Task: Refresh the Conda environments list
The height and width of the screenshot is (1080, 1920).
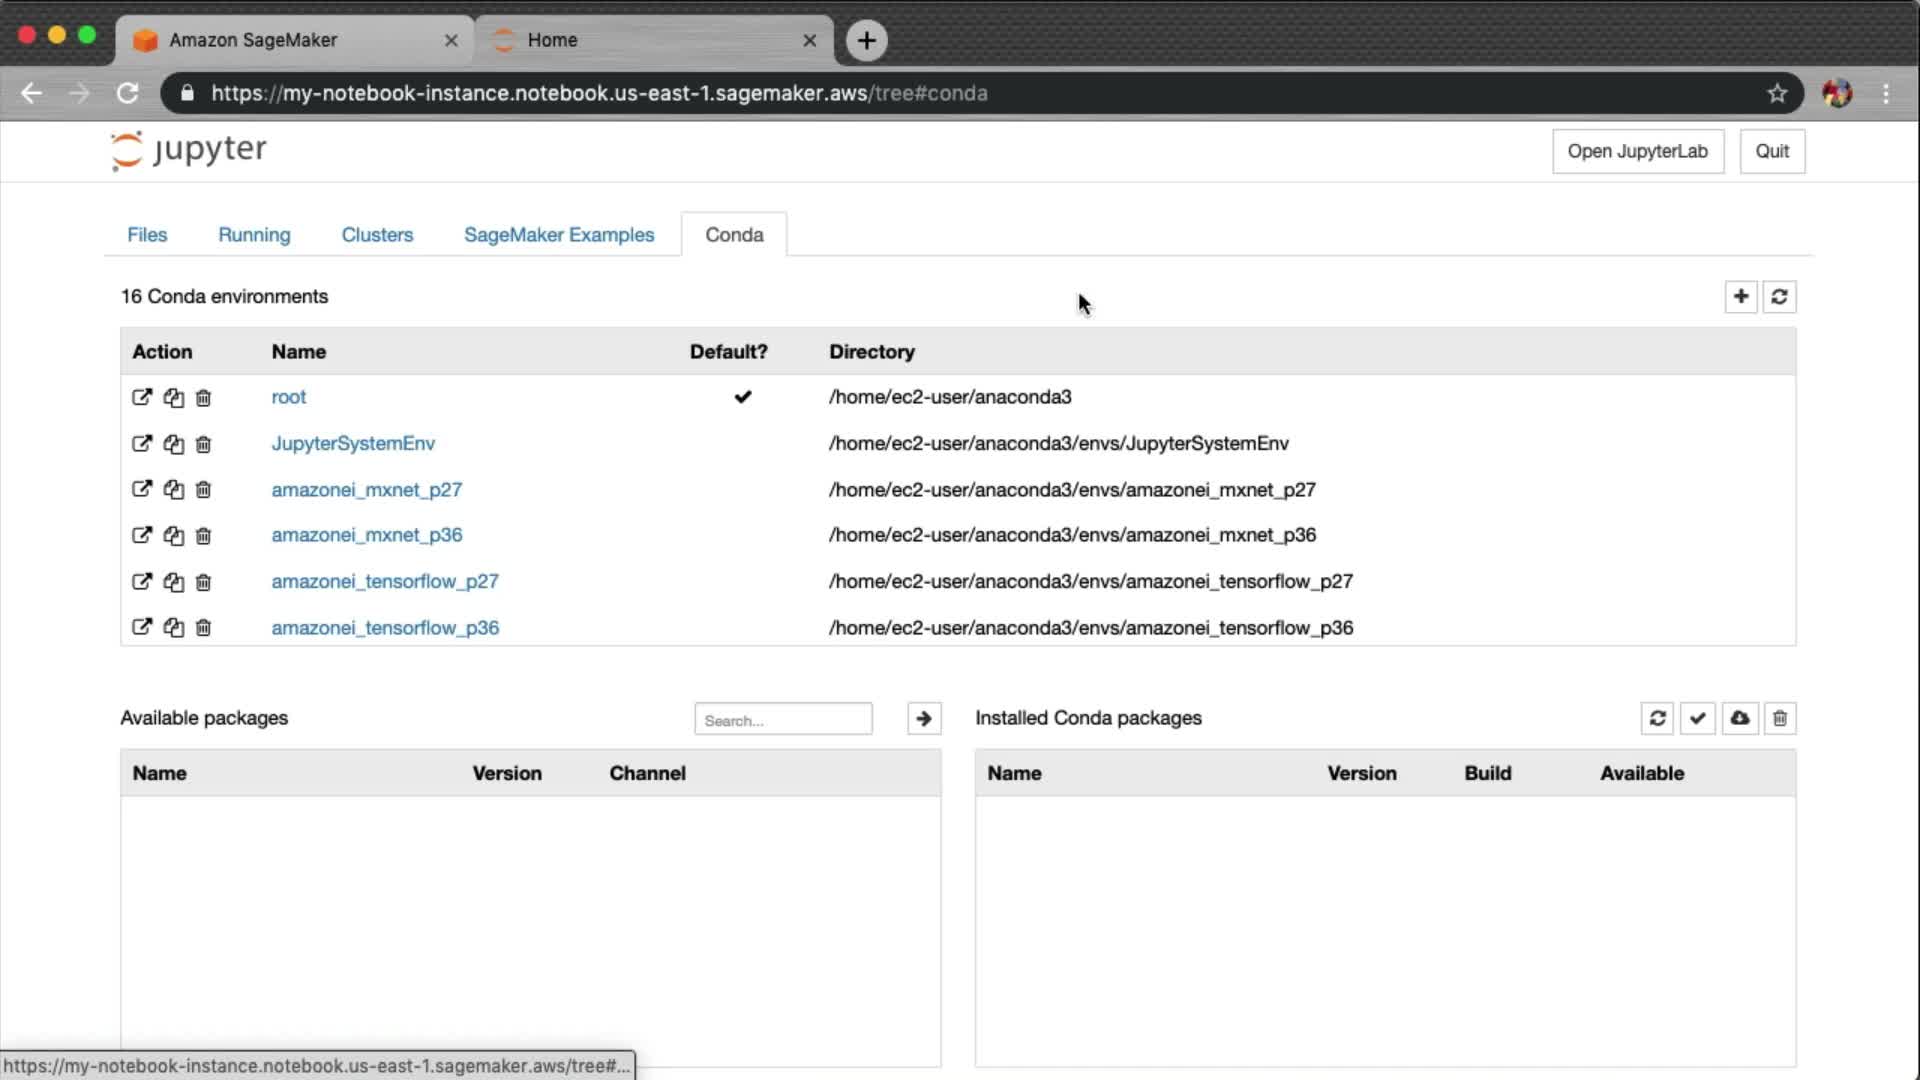Action: click(x=1779, y=296)
